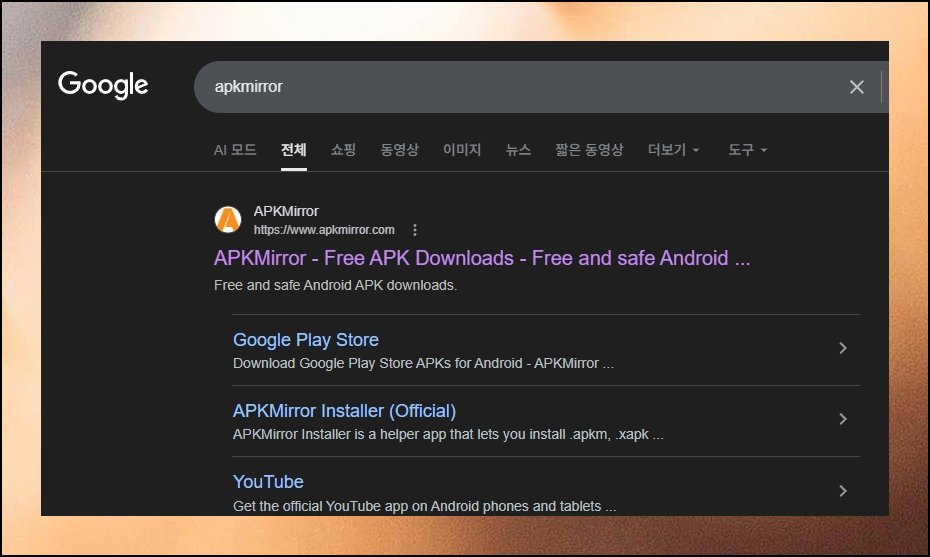Click the APKMirror site favicon
This screenshot has width=930, height=557.
228,219
